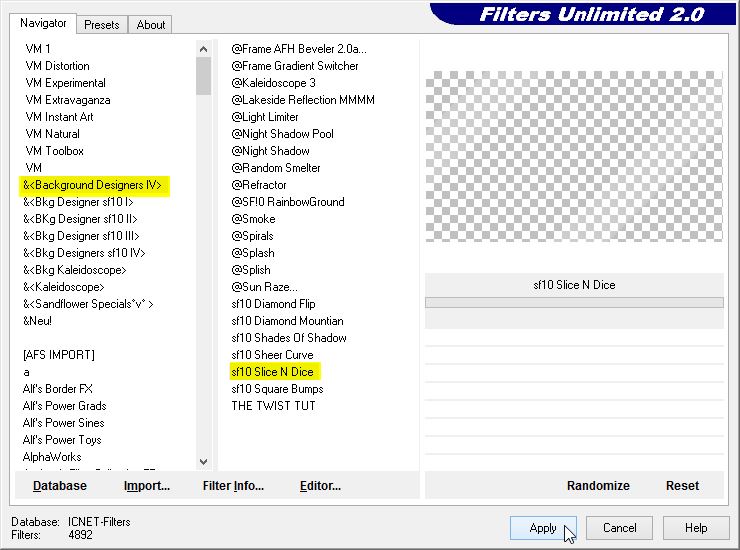Open Help
The height and width of the screenshot is (550, 740).
[x=696, y=528]
